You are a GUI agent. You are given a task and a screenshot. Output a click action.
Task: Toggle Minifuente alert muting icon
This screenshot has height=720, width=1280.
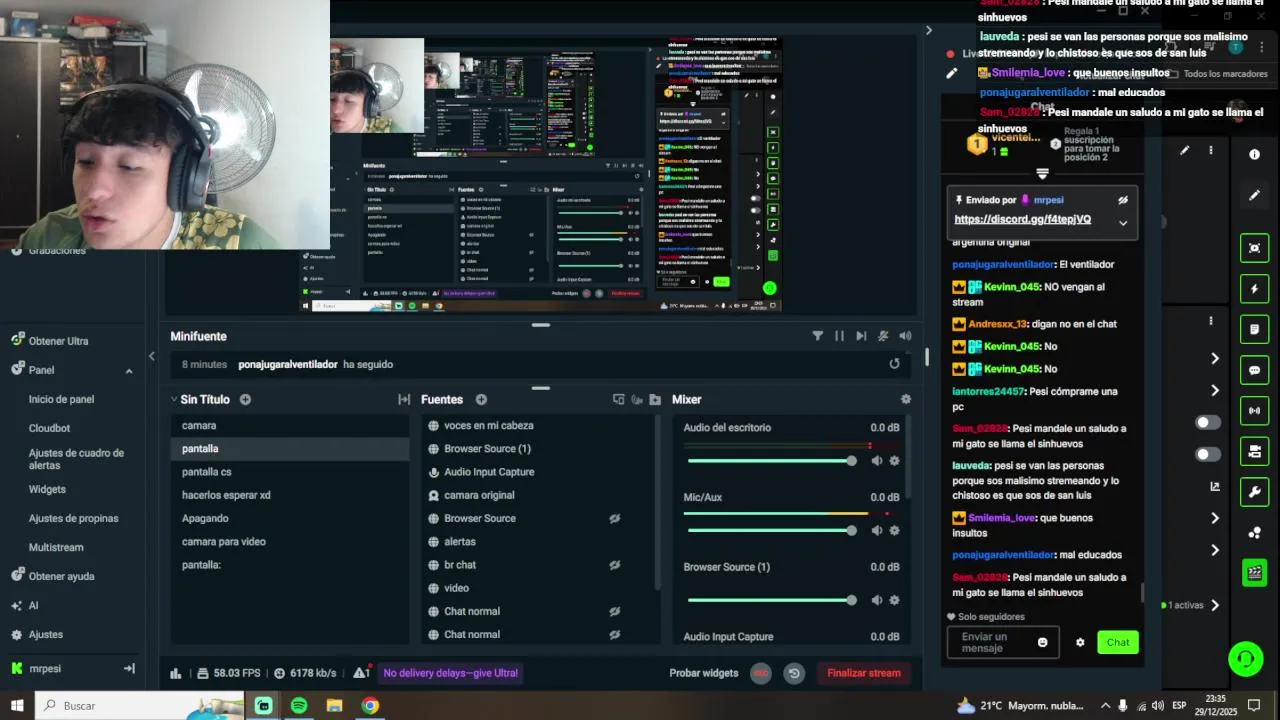click(x=883, y=336)
